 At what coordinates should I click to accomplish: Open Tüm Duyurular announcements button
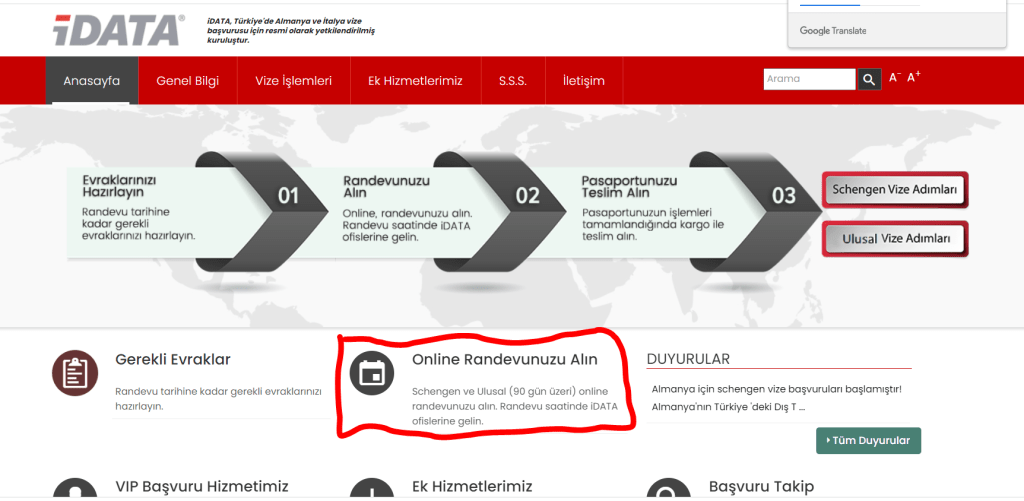(868, 441)
